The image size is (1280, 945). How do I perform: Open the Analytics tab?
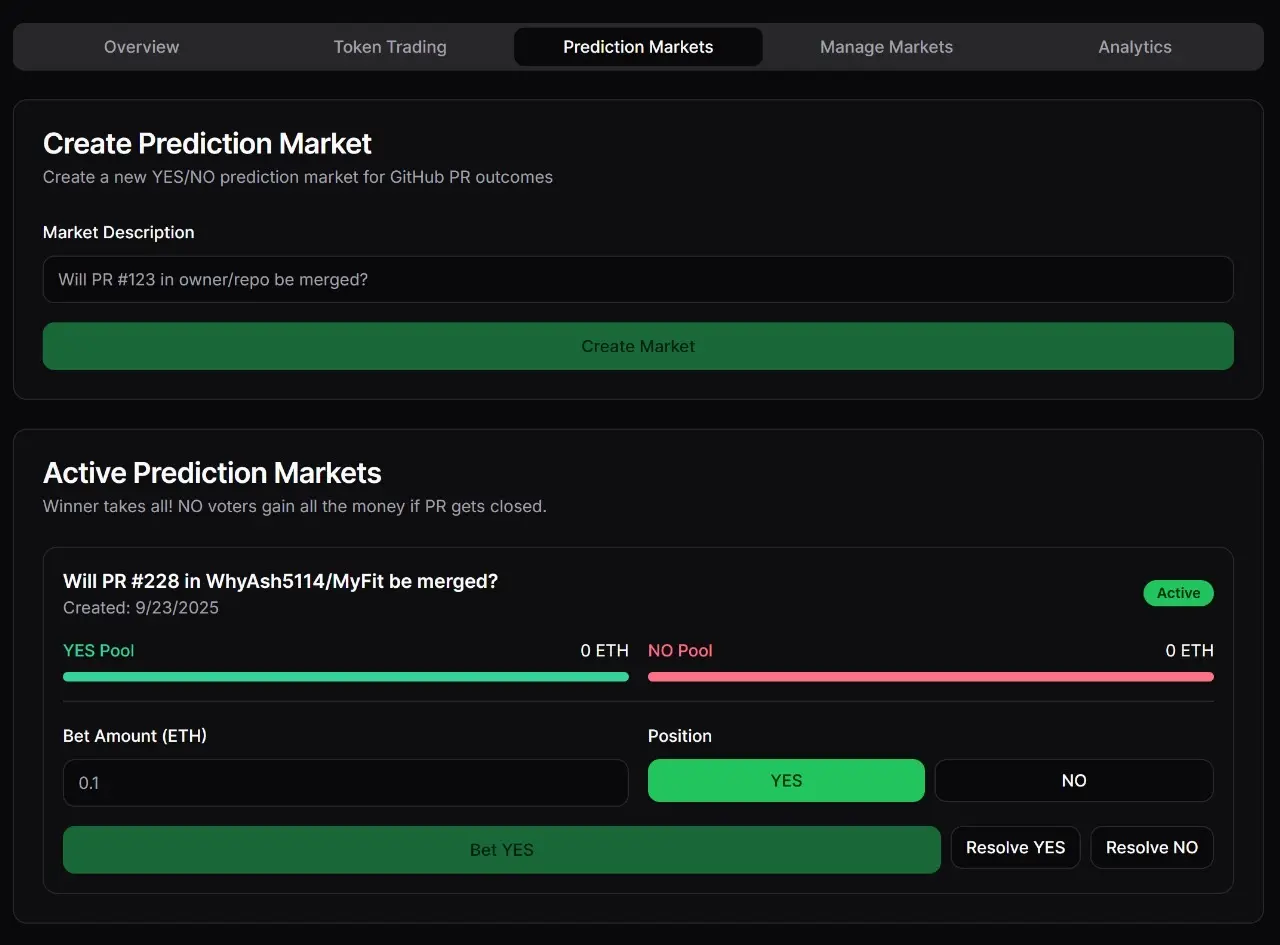coord(1134,46)
